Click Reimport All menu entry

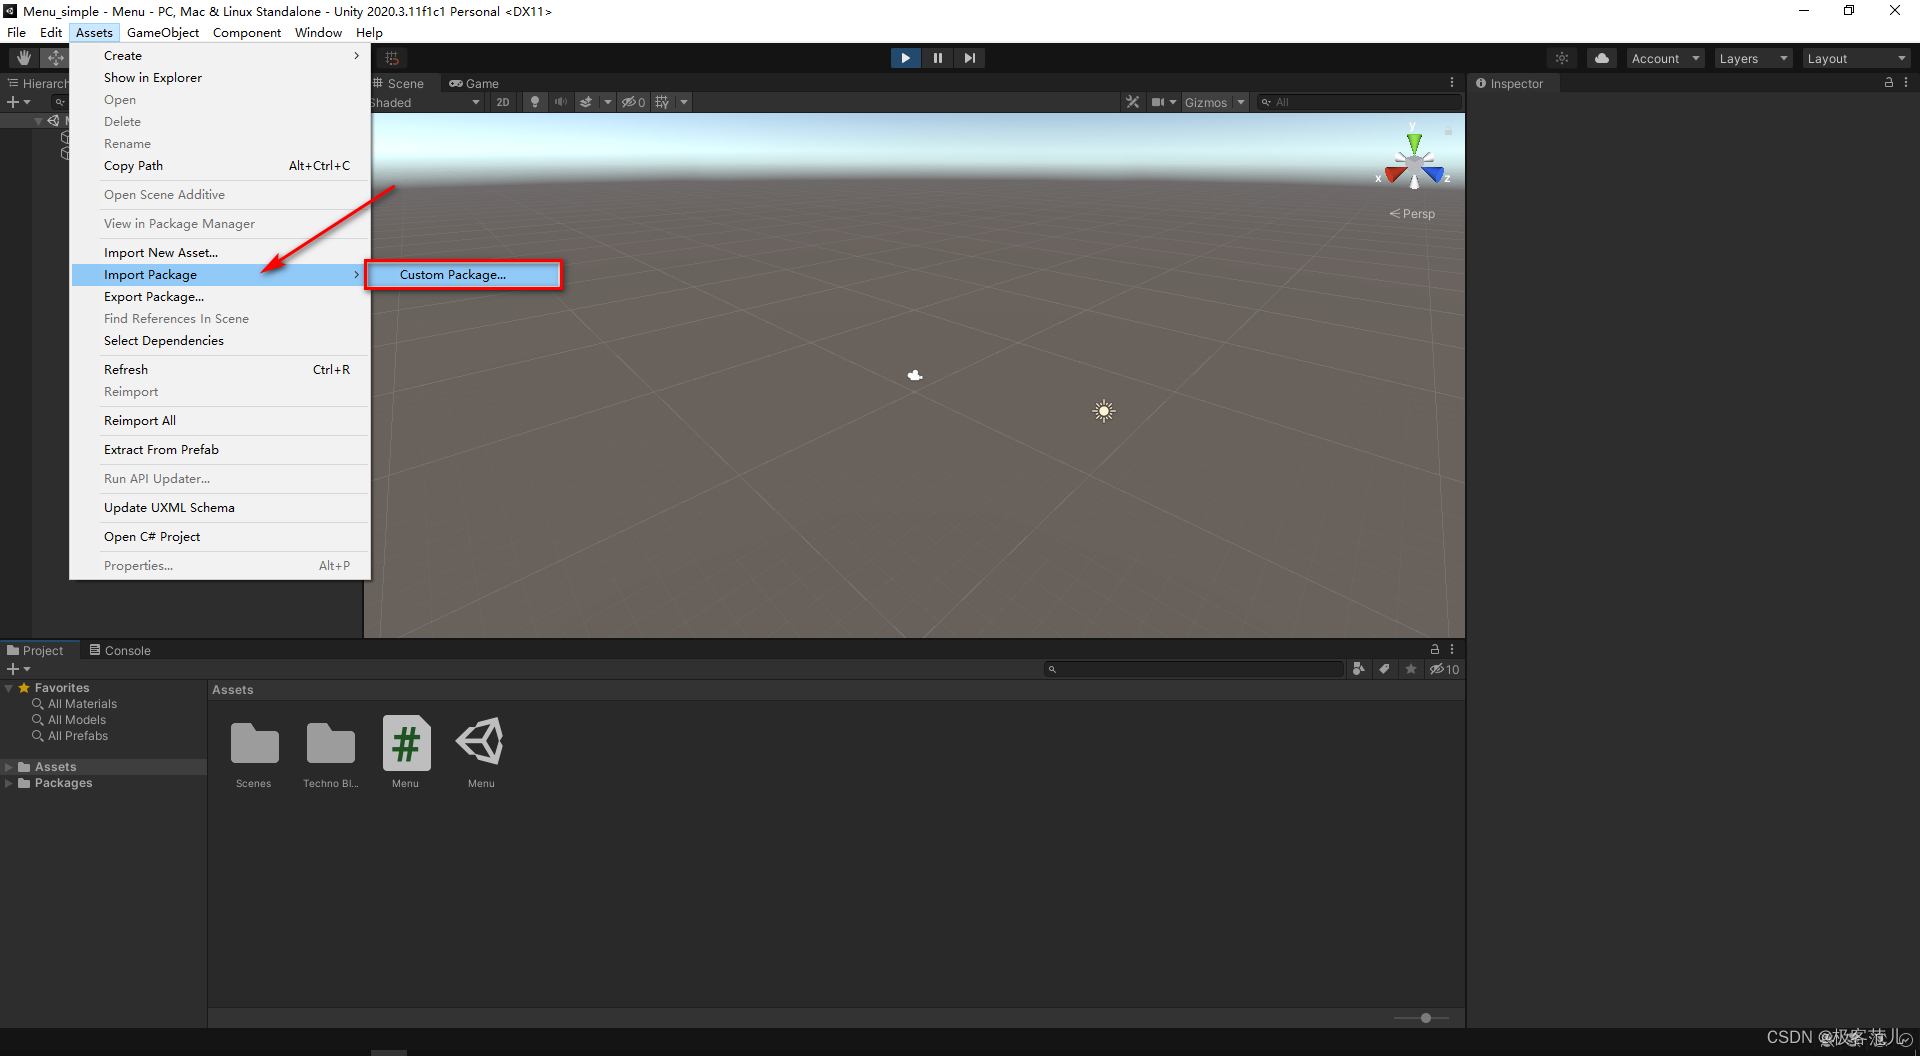point(220,421)
